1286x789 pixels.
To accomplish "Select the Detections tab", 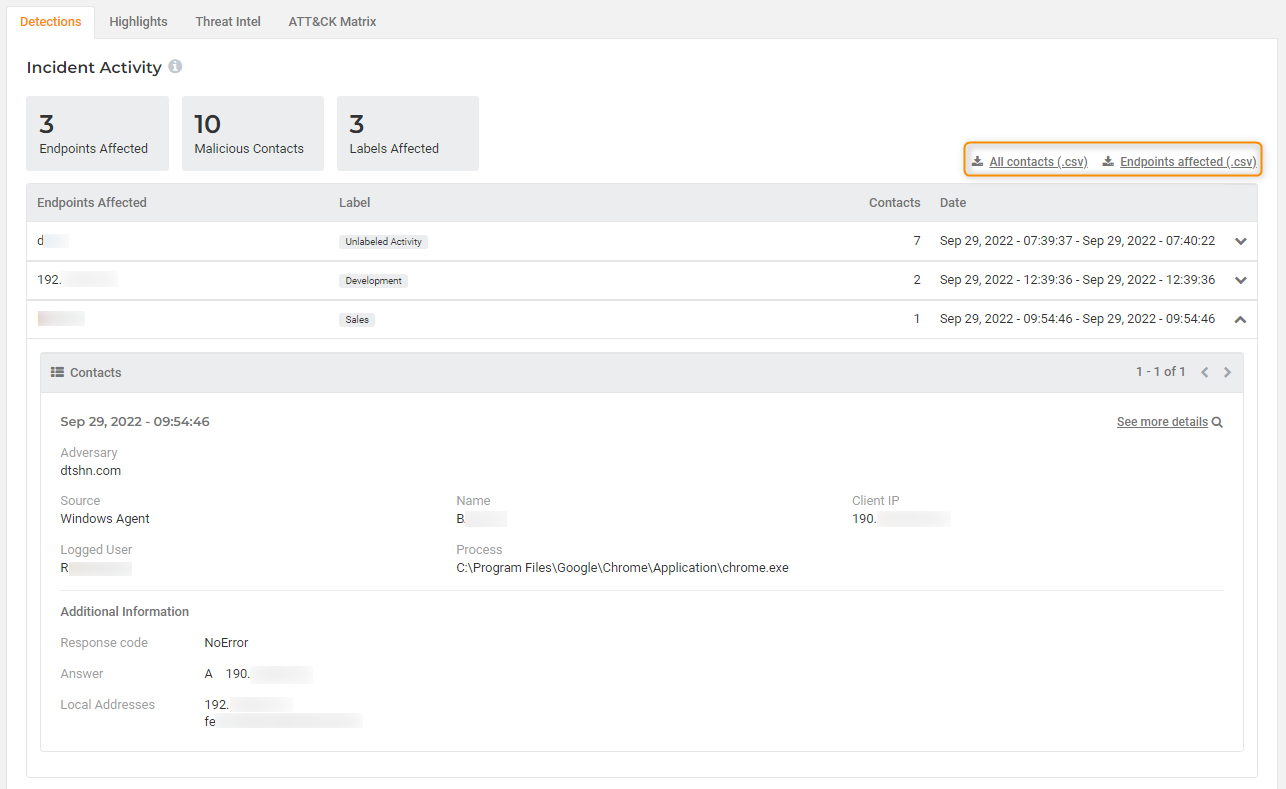I will tap(51, 21).
